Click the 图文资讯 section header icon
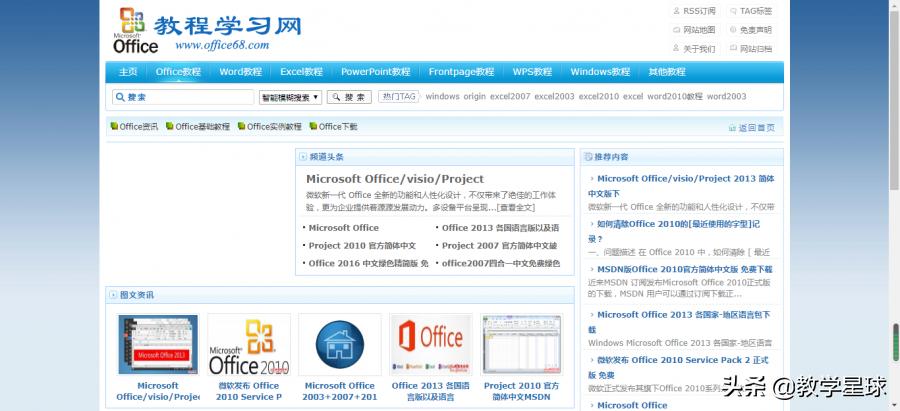This screenshot has width=900, height=411. (114, 295)
